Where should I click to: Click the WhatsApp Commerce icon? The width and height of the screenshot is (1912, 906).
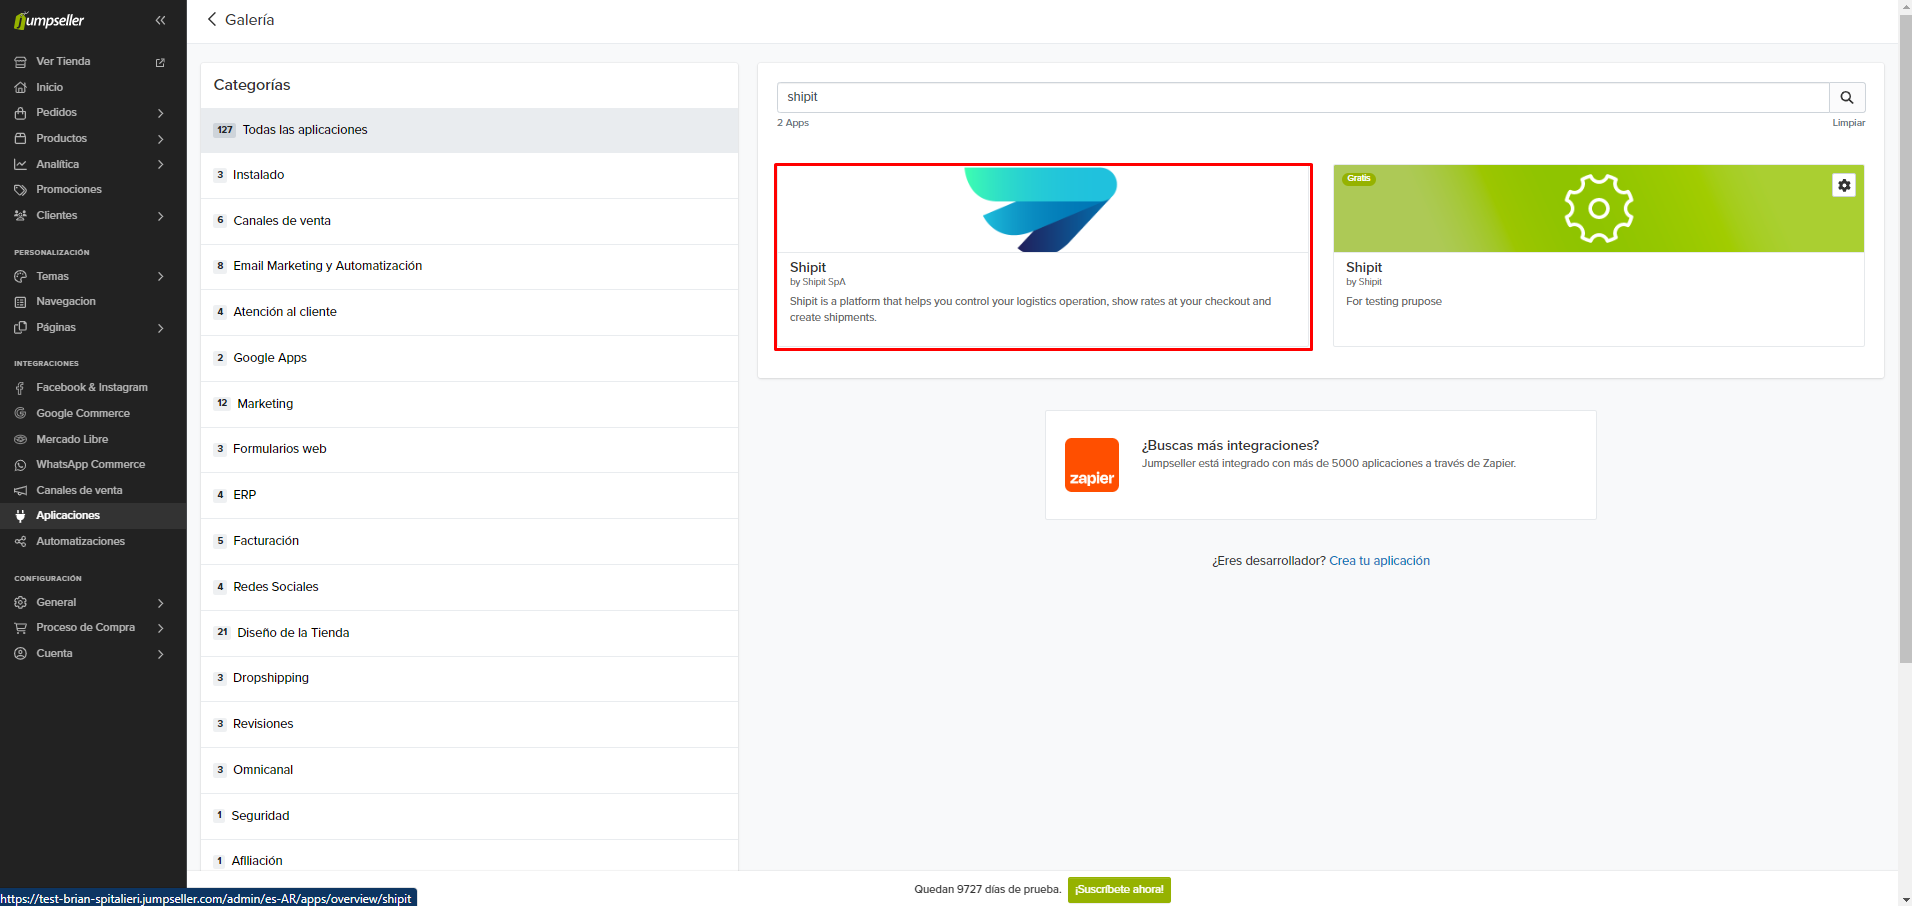[20, 465]
